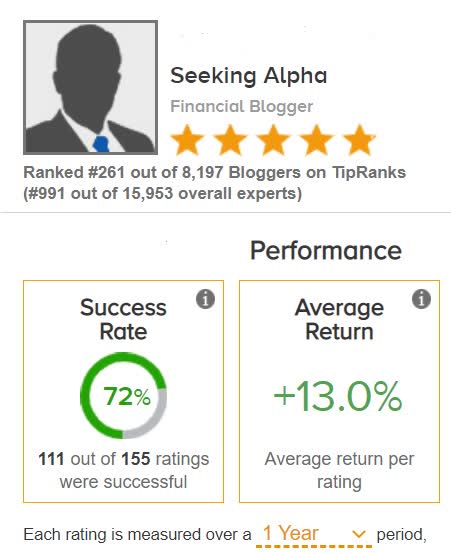Open the 1 Year period dropdown
The width and height of the screenshot is (451, 553).
[314, 534]
